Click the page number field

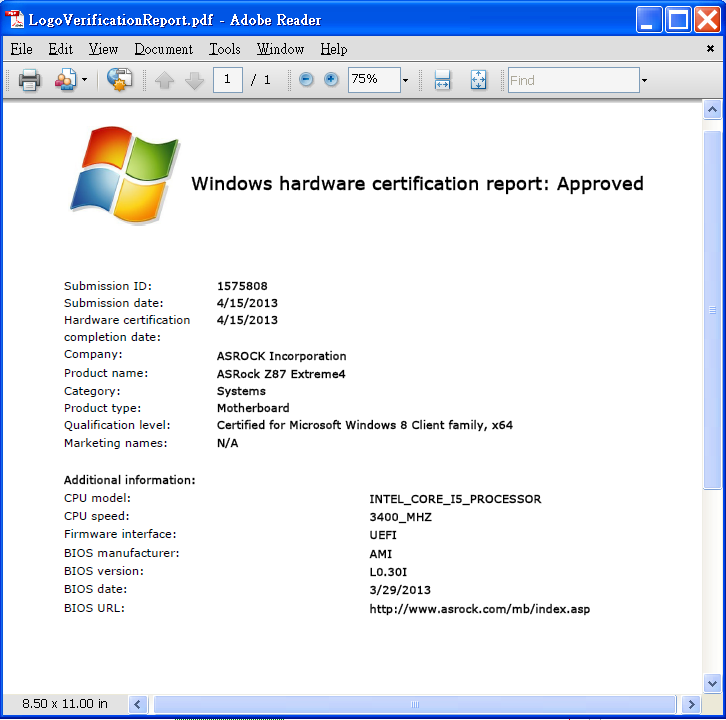(x=227, y=80)
